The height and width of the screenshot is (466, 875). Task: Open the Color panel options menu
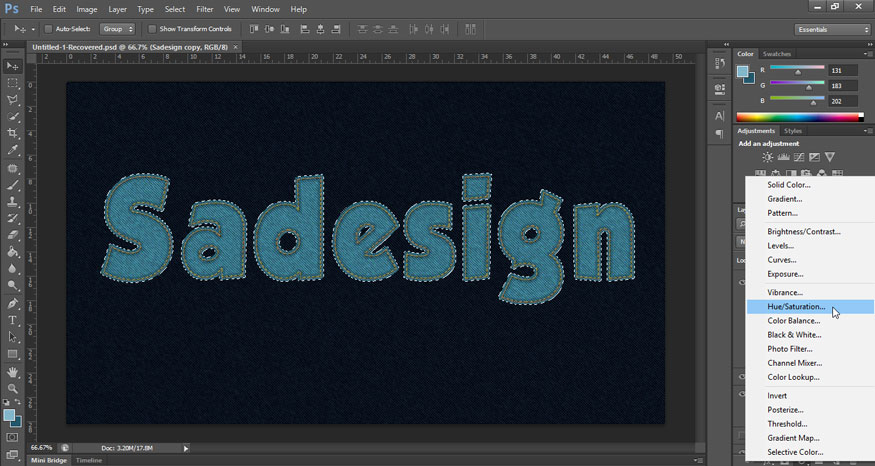pos(867,54)
